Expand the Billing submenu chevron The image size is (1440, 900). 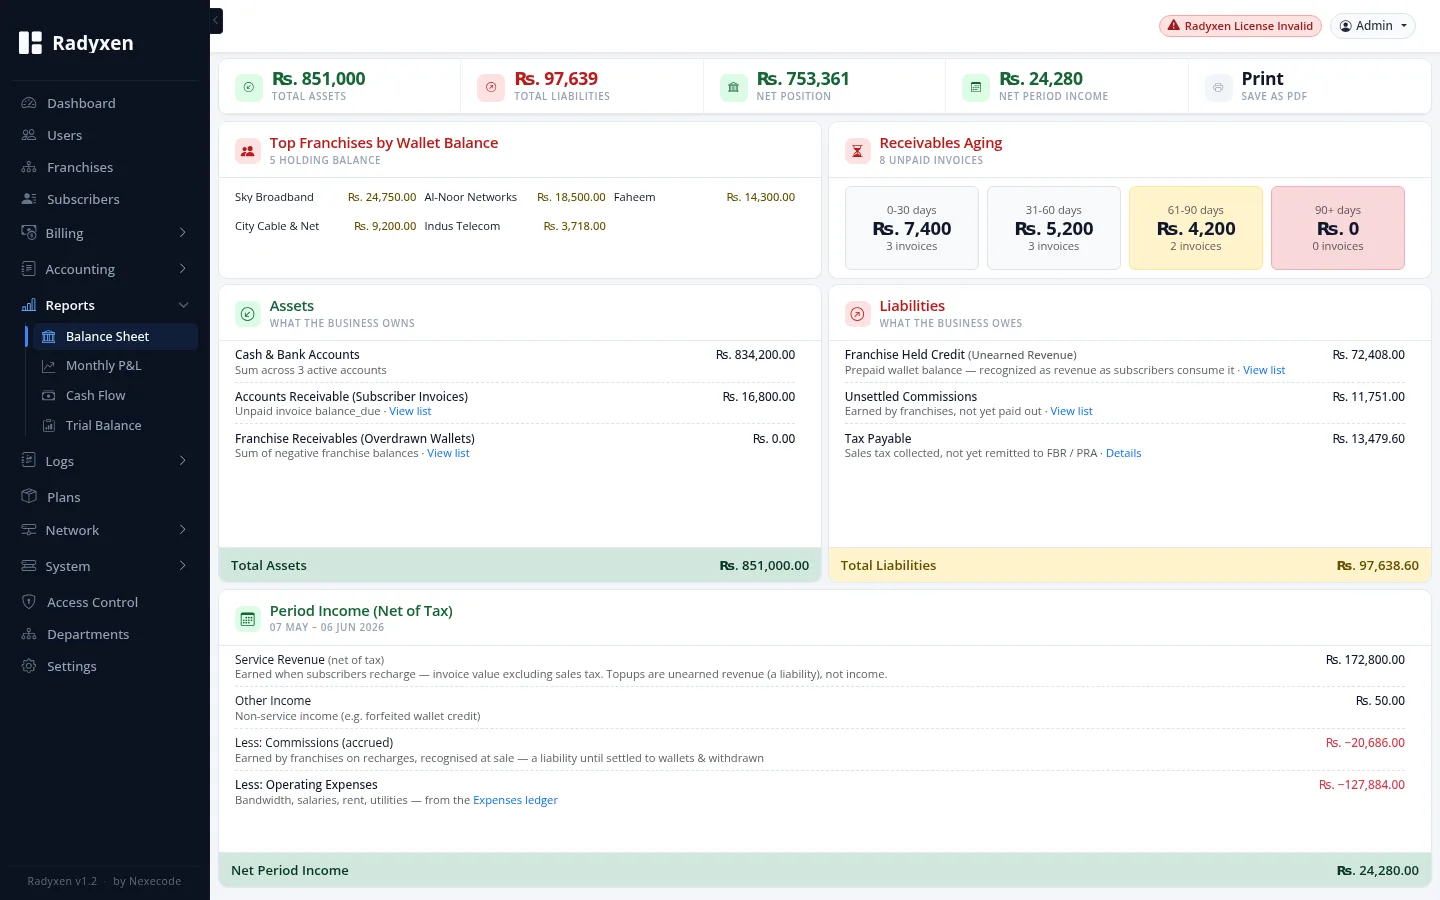coord(182,233)
